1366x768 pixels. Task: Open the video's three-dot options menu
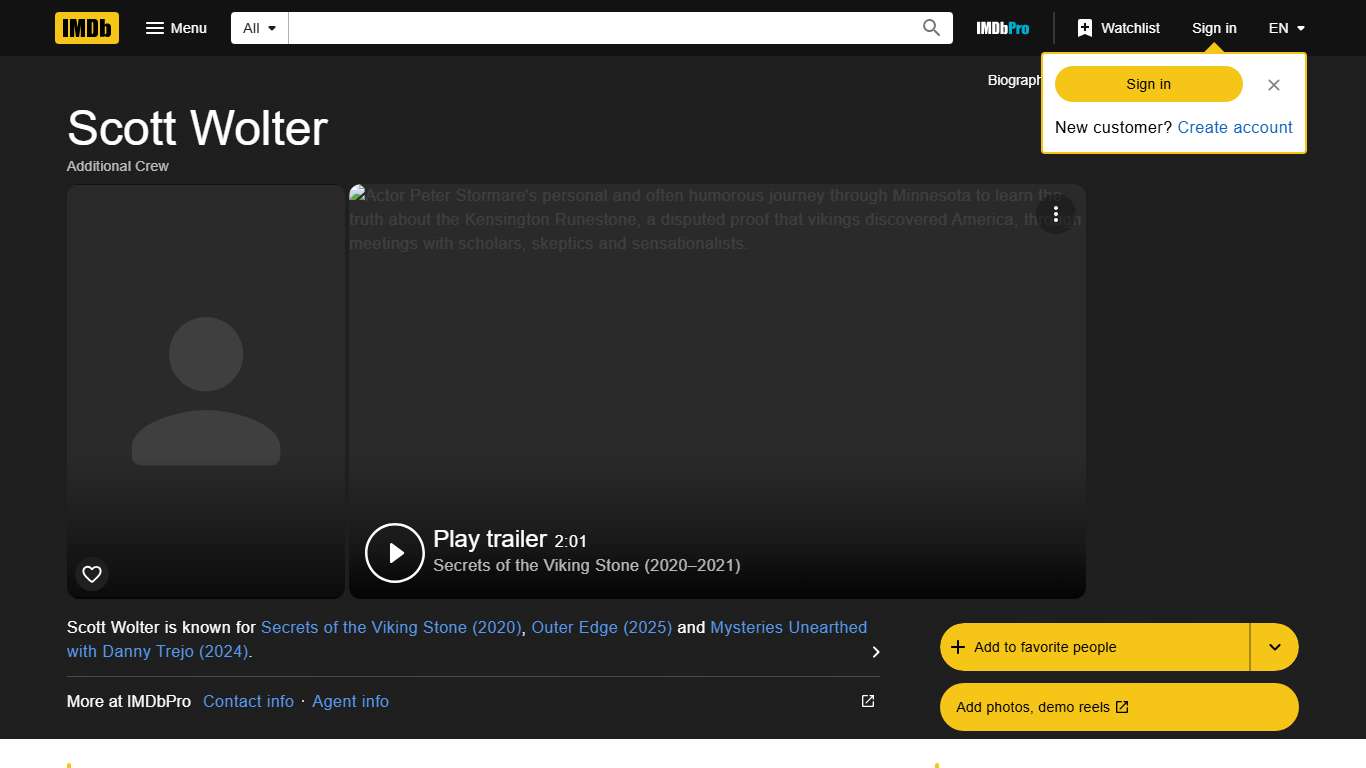coord(1056,214)
